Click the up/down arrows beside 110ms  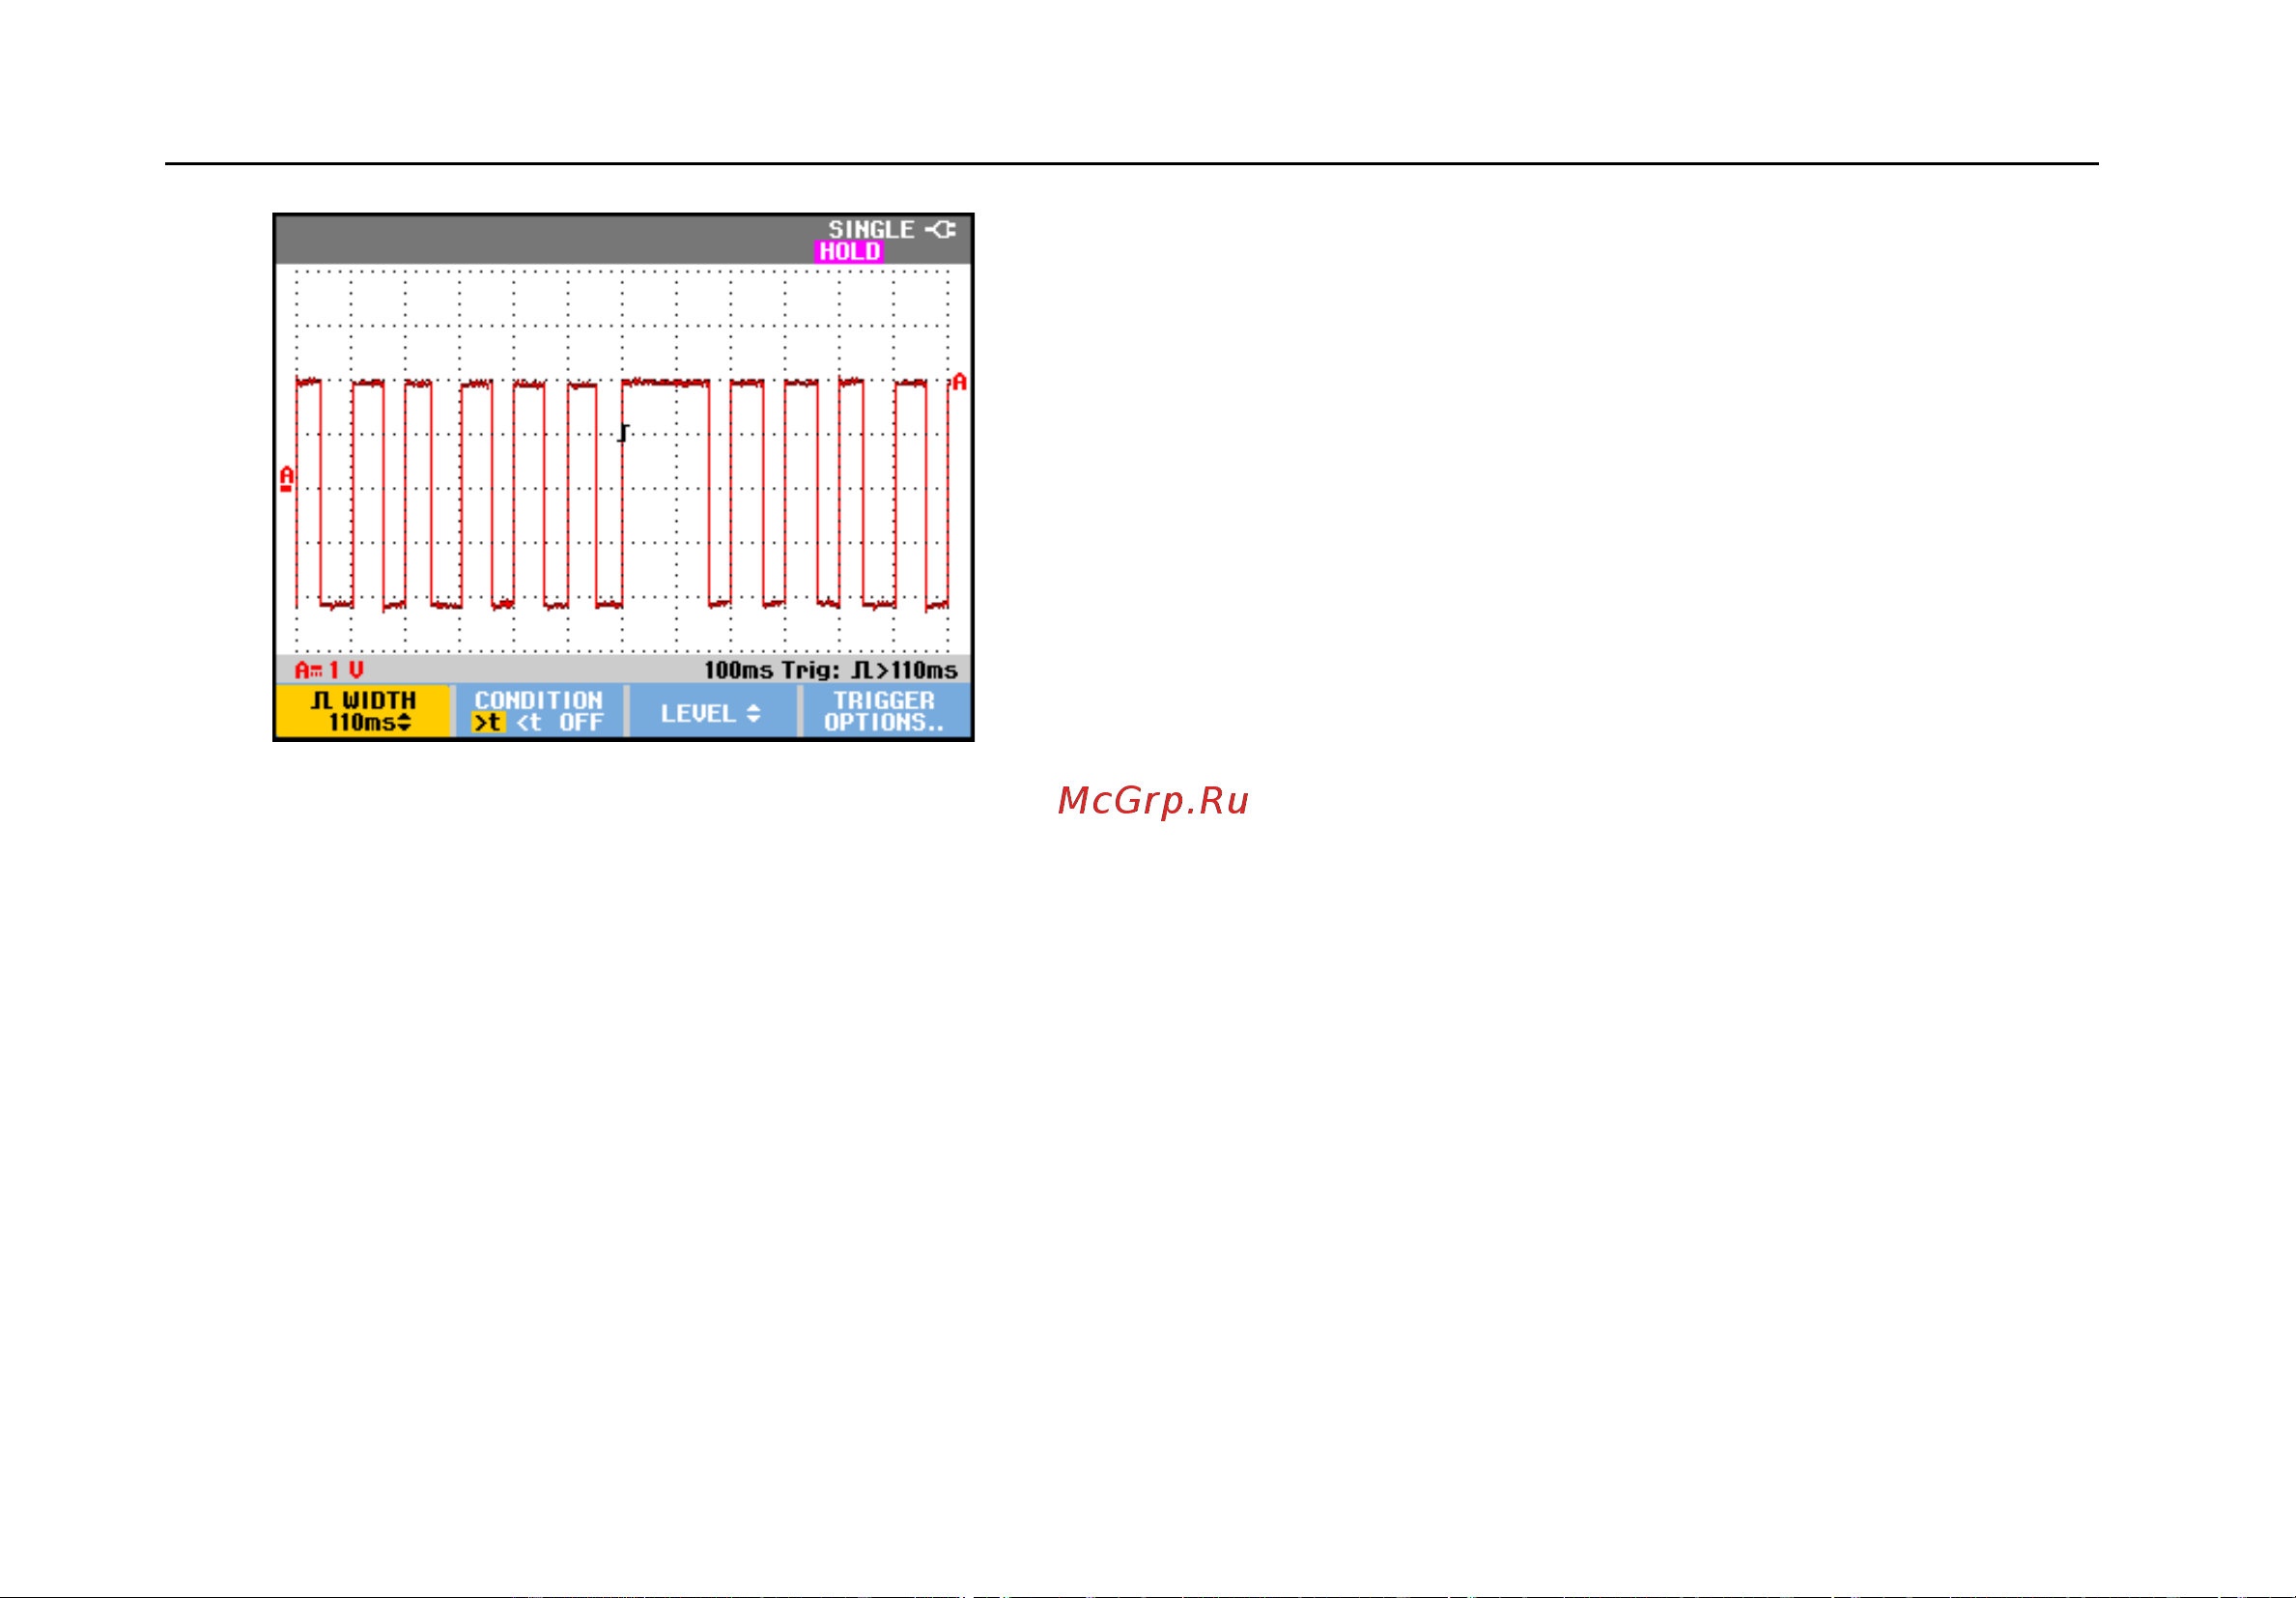(x=404, y=722)
